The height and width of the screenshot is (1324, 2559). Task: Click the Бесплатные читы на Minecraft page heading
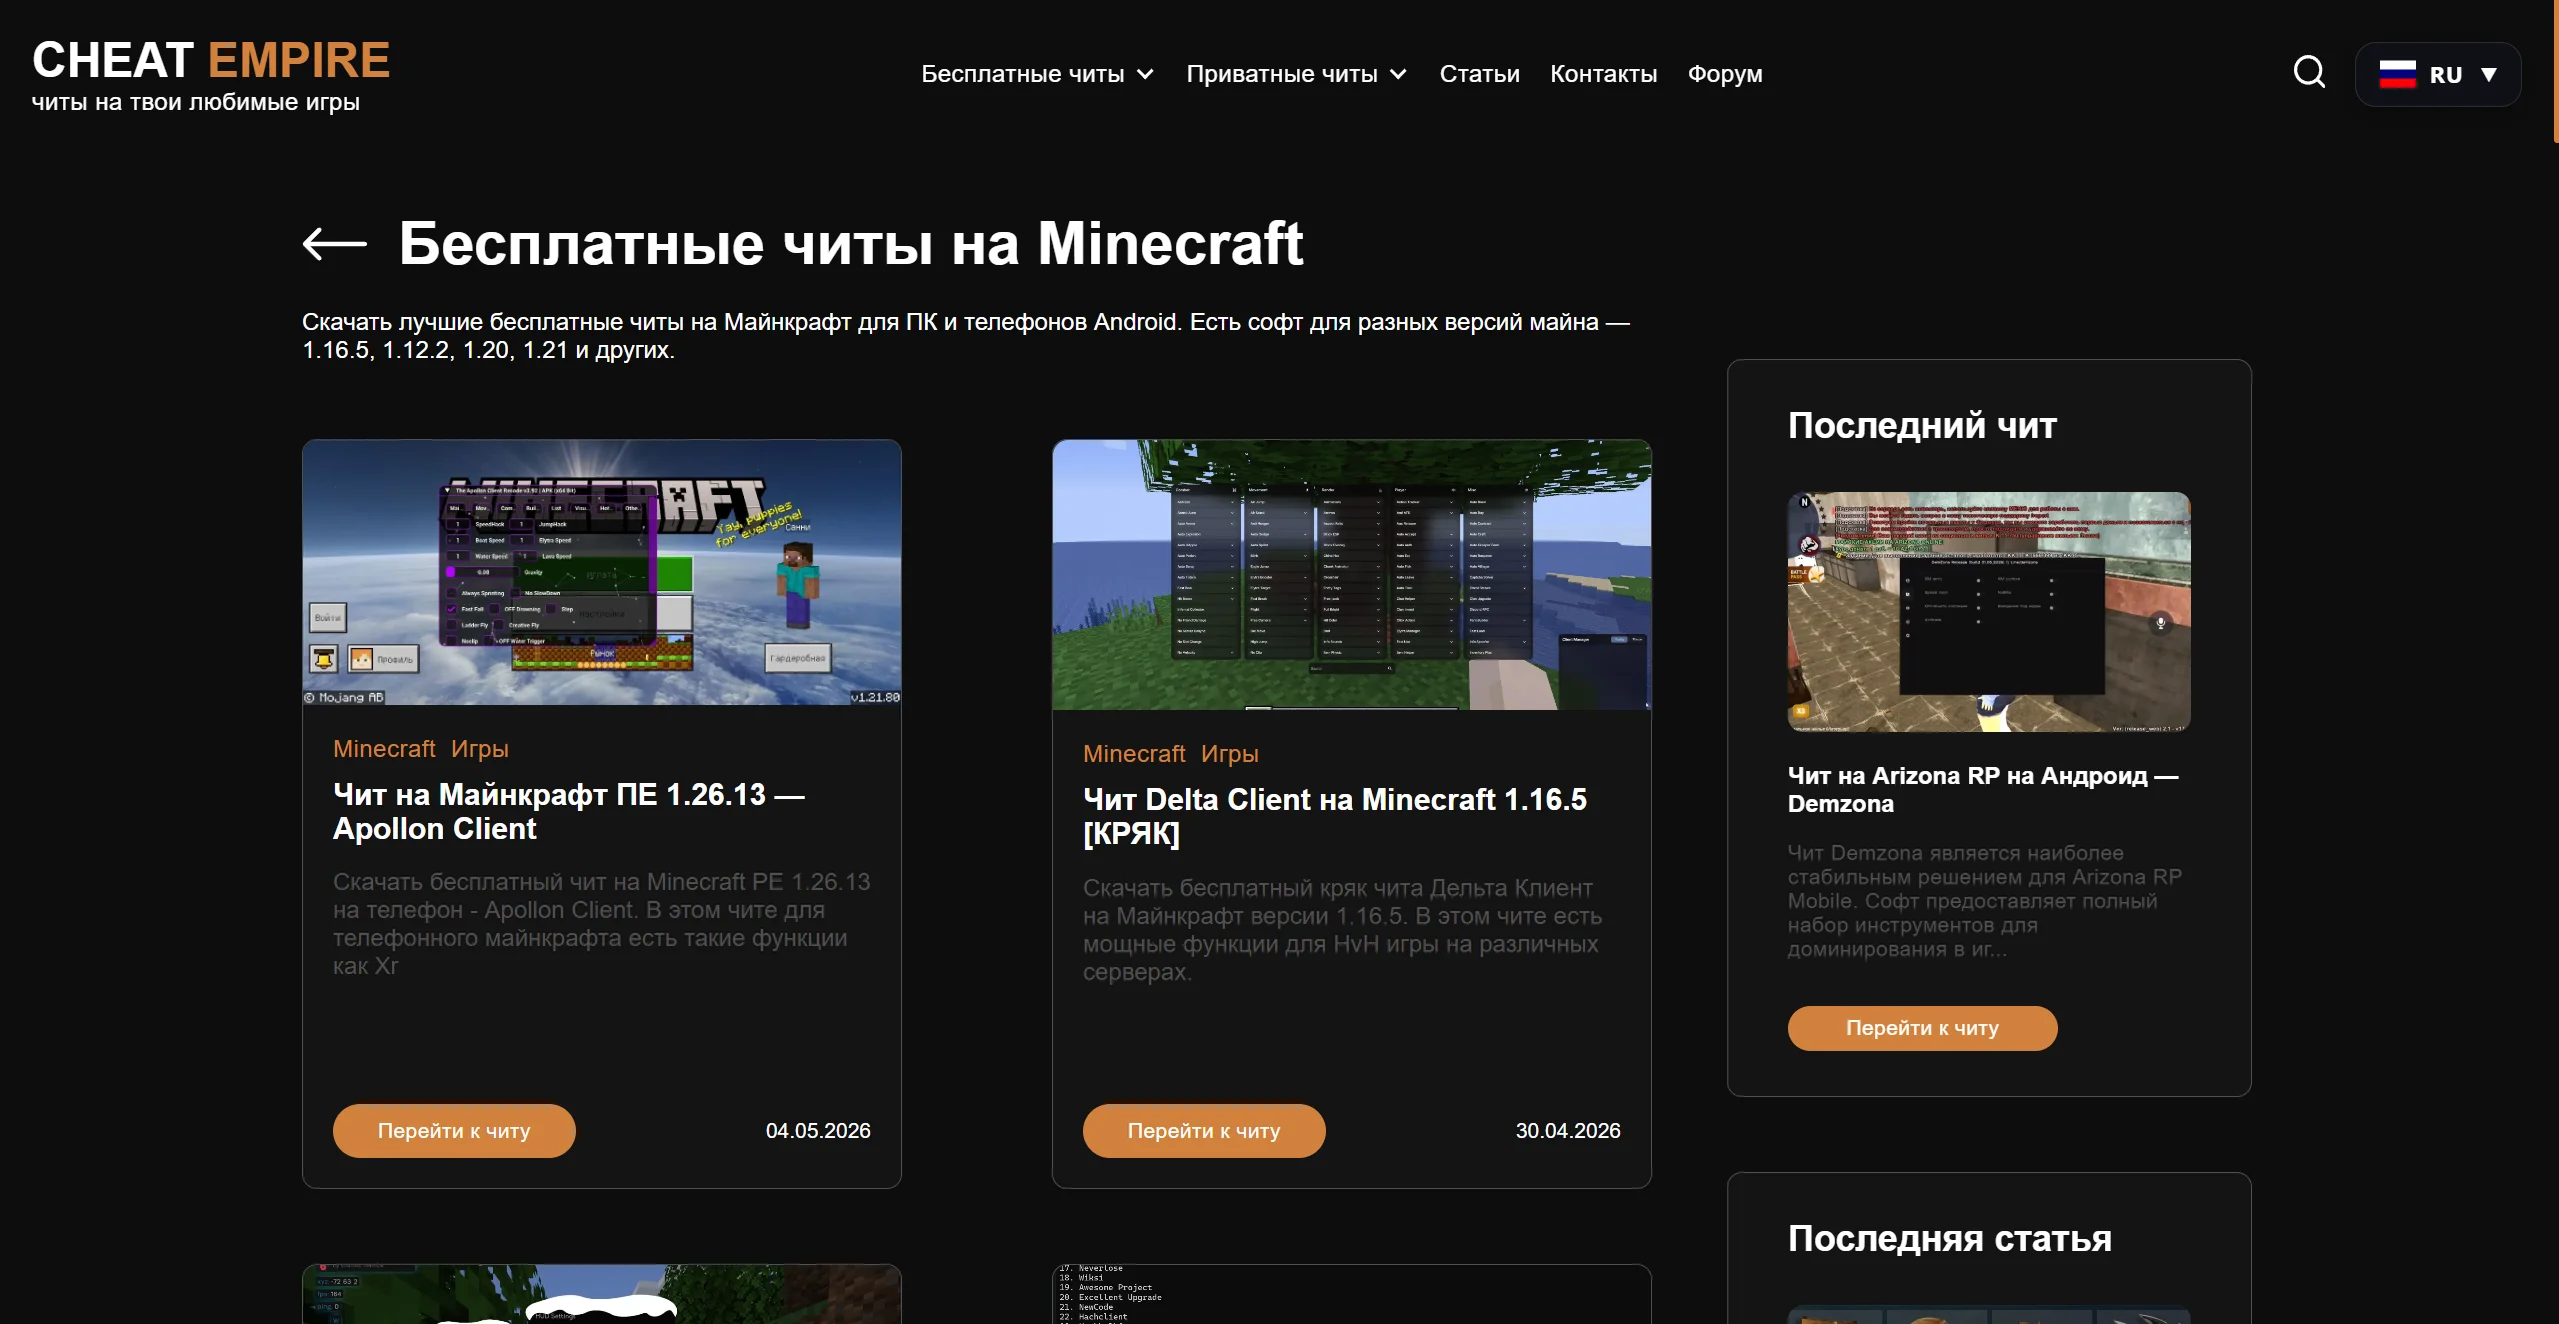[x=851, y=243]
